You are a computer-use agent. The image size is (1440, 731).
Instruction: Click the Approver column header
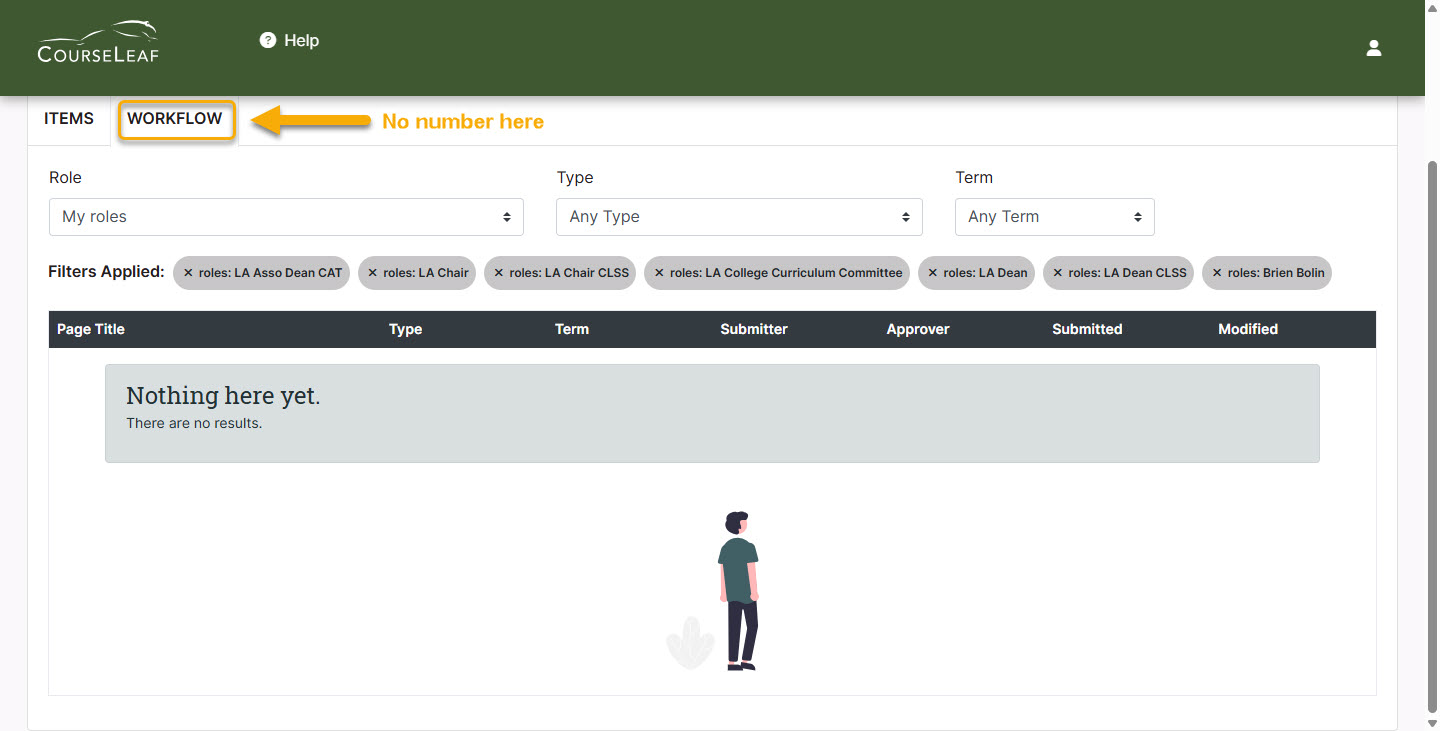click(x=917, y=329)
